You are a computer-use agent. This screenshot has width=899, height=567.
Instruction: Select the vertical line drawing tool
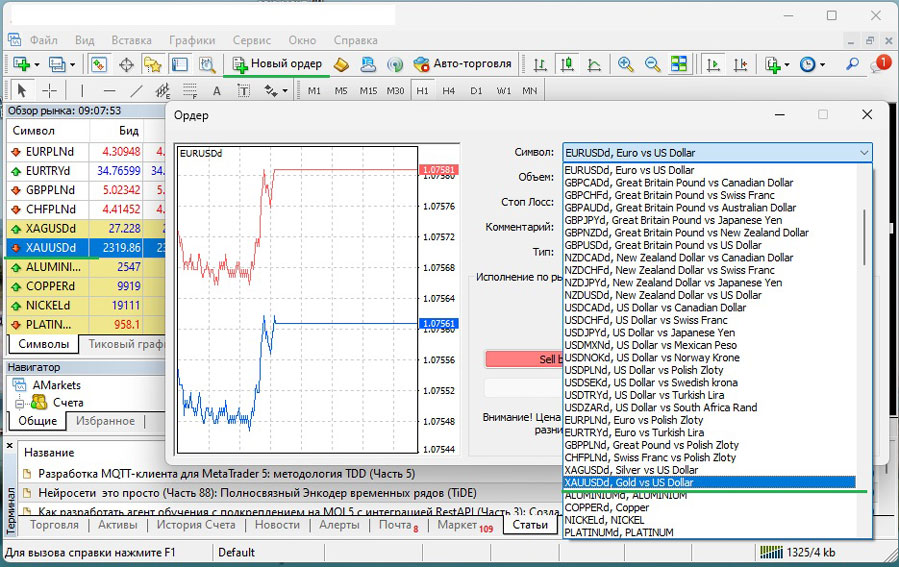tap(82, 91)
